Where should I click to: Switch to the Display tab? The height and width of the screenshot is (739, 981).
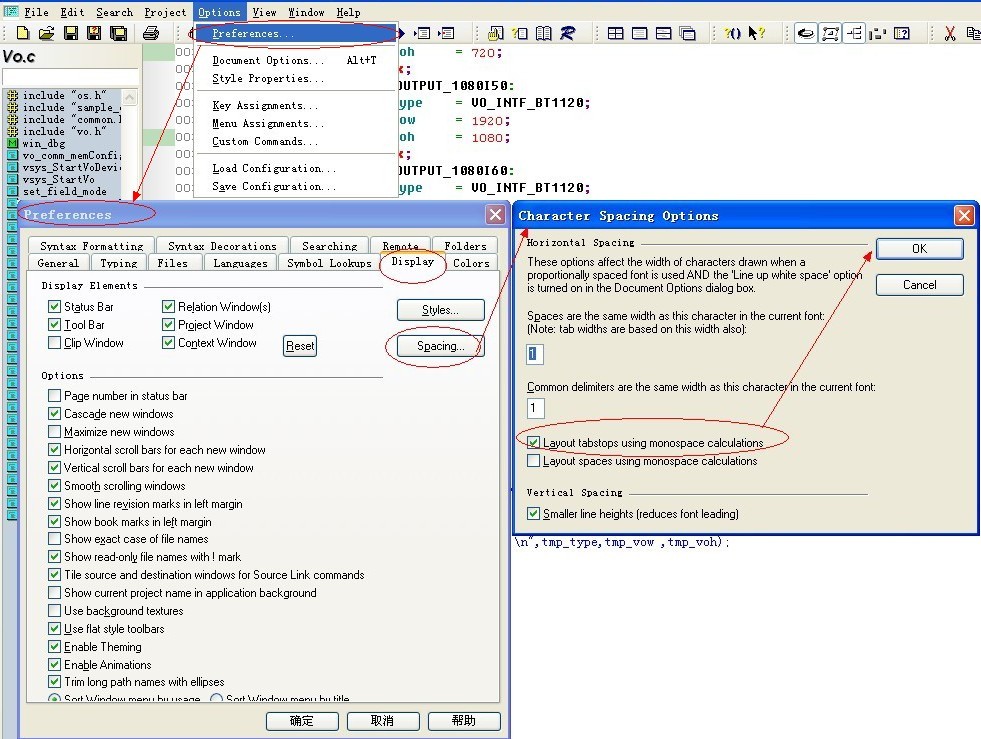[x=413, y=262]
